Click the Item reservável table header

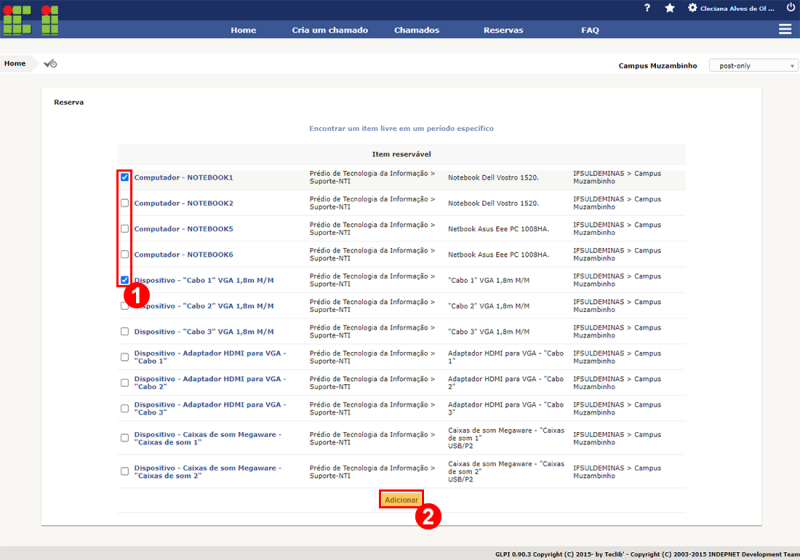[x=401, y=154]
